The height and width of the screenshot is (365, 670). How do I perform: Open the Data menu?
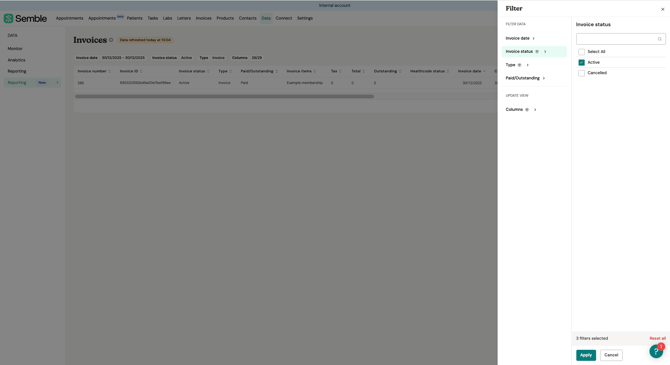coord(266,18)
